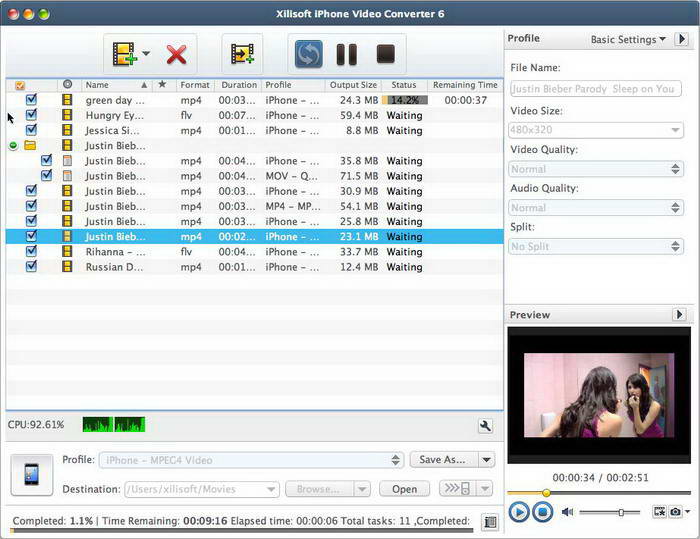Viewport: 700px width, 539px height.
Task: Expand the Profile panel arrow button
Action: (x=681, y=39)
